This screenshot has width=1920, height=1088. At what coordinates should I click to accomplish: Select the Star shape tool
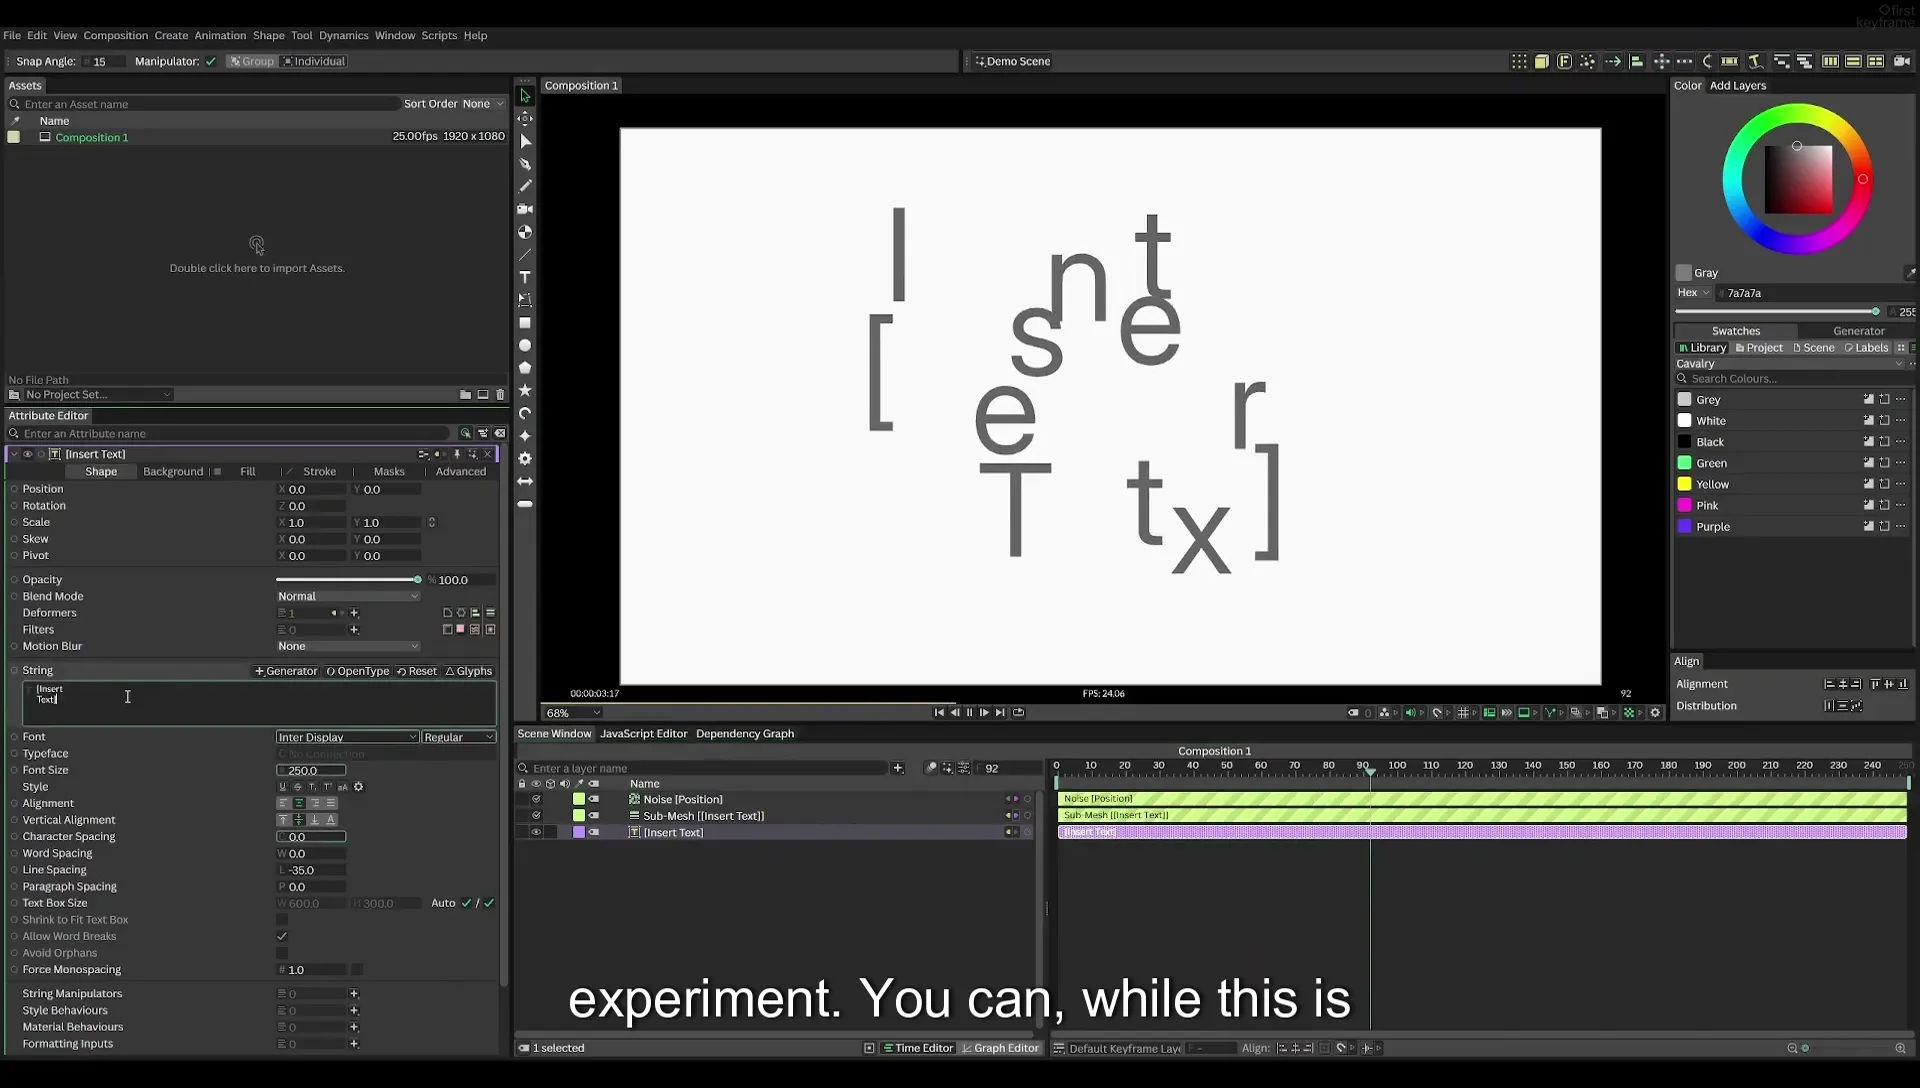tap(525, 390)
